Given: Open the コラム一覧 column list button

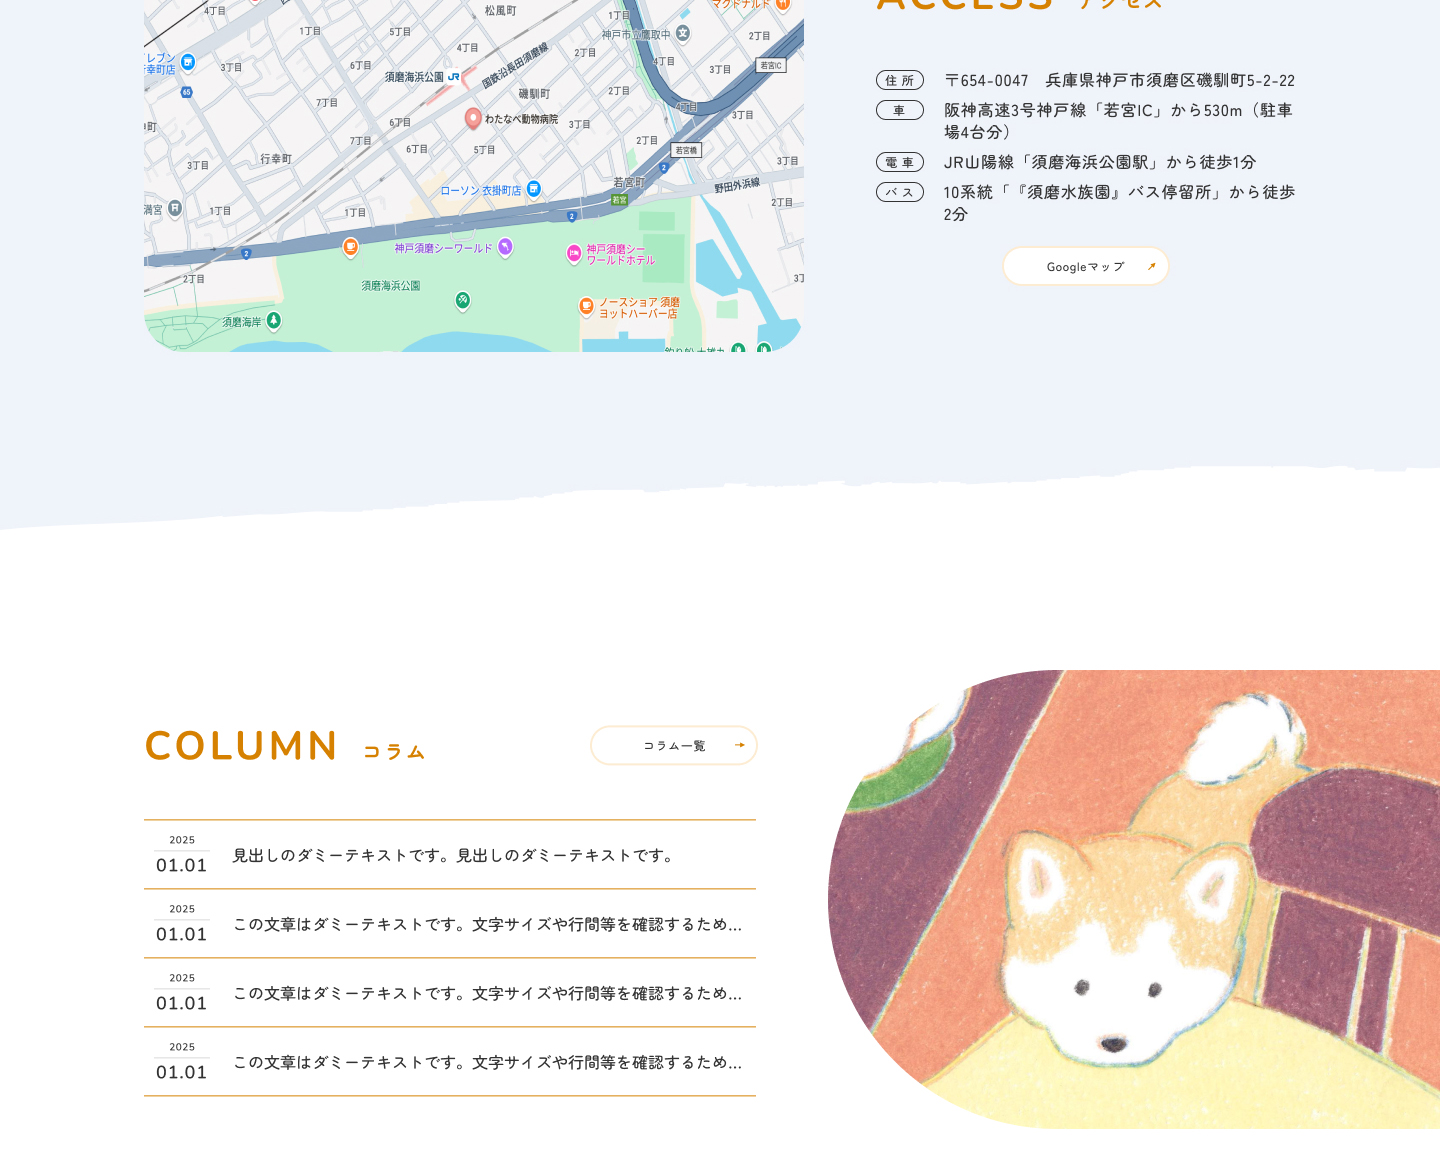Looking at the screenshot, I should pyautogui.click(x=673, y=745).
